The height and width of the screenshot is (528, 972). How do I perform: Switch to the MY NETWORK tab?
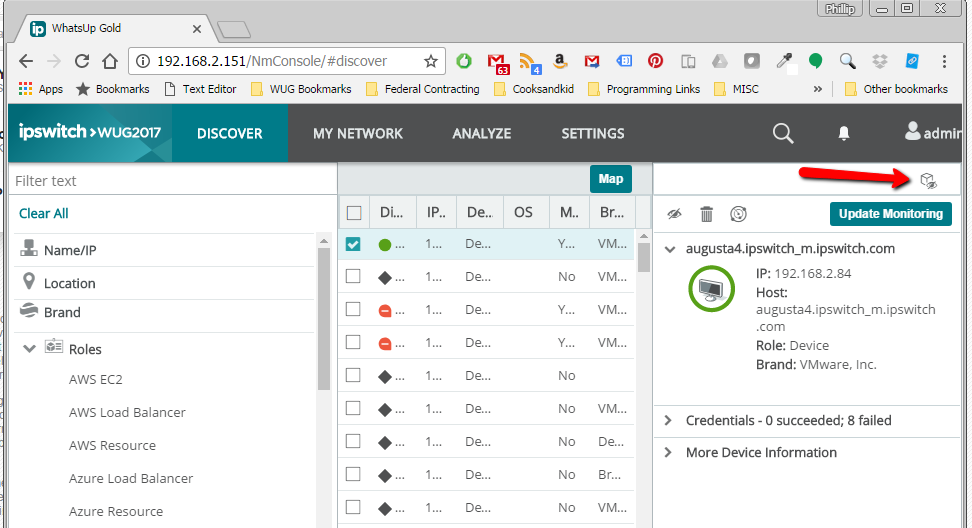click(x=357, y=133)
